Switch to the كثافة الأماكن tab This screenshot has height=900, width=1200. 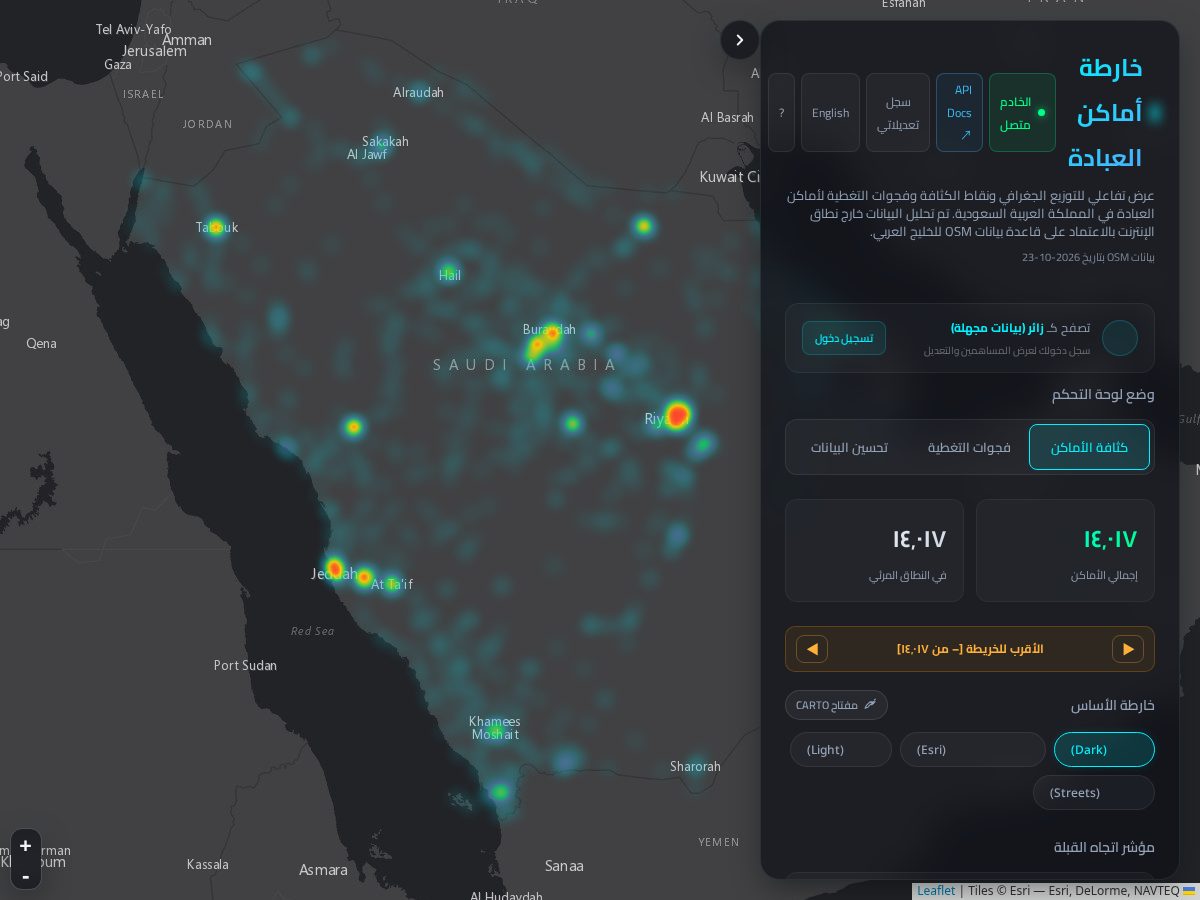click(1089, 447)
